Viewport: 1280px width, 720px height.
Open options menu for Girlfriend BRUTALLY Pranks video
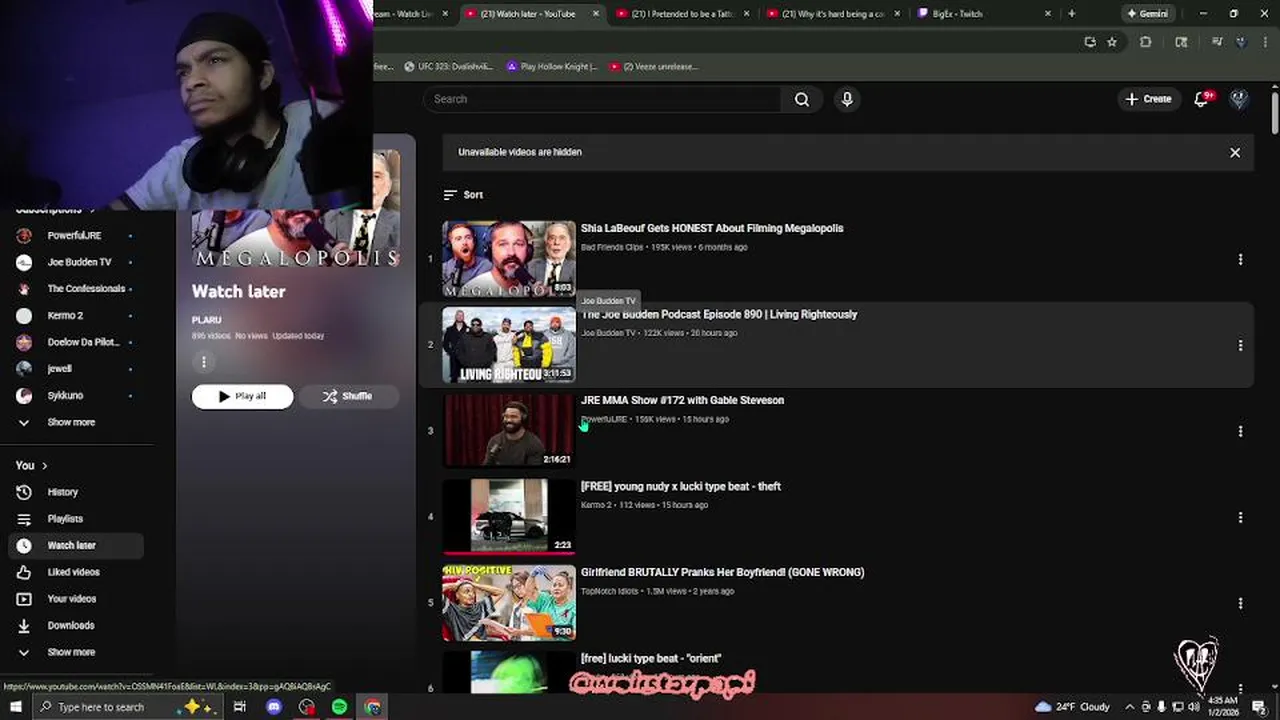[1240, 603]
